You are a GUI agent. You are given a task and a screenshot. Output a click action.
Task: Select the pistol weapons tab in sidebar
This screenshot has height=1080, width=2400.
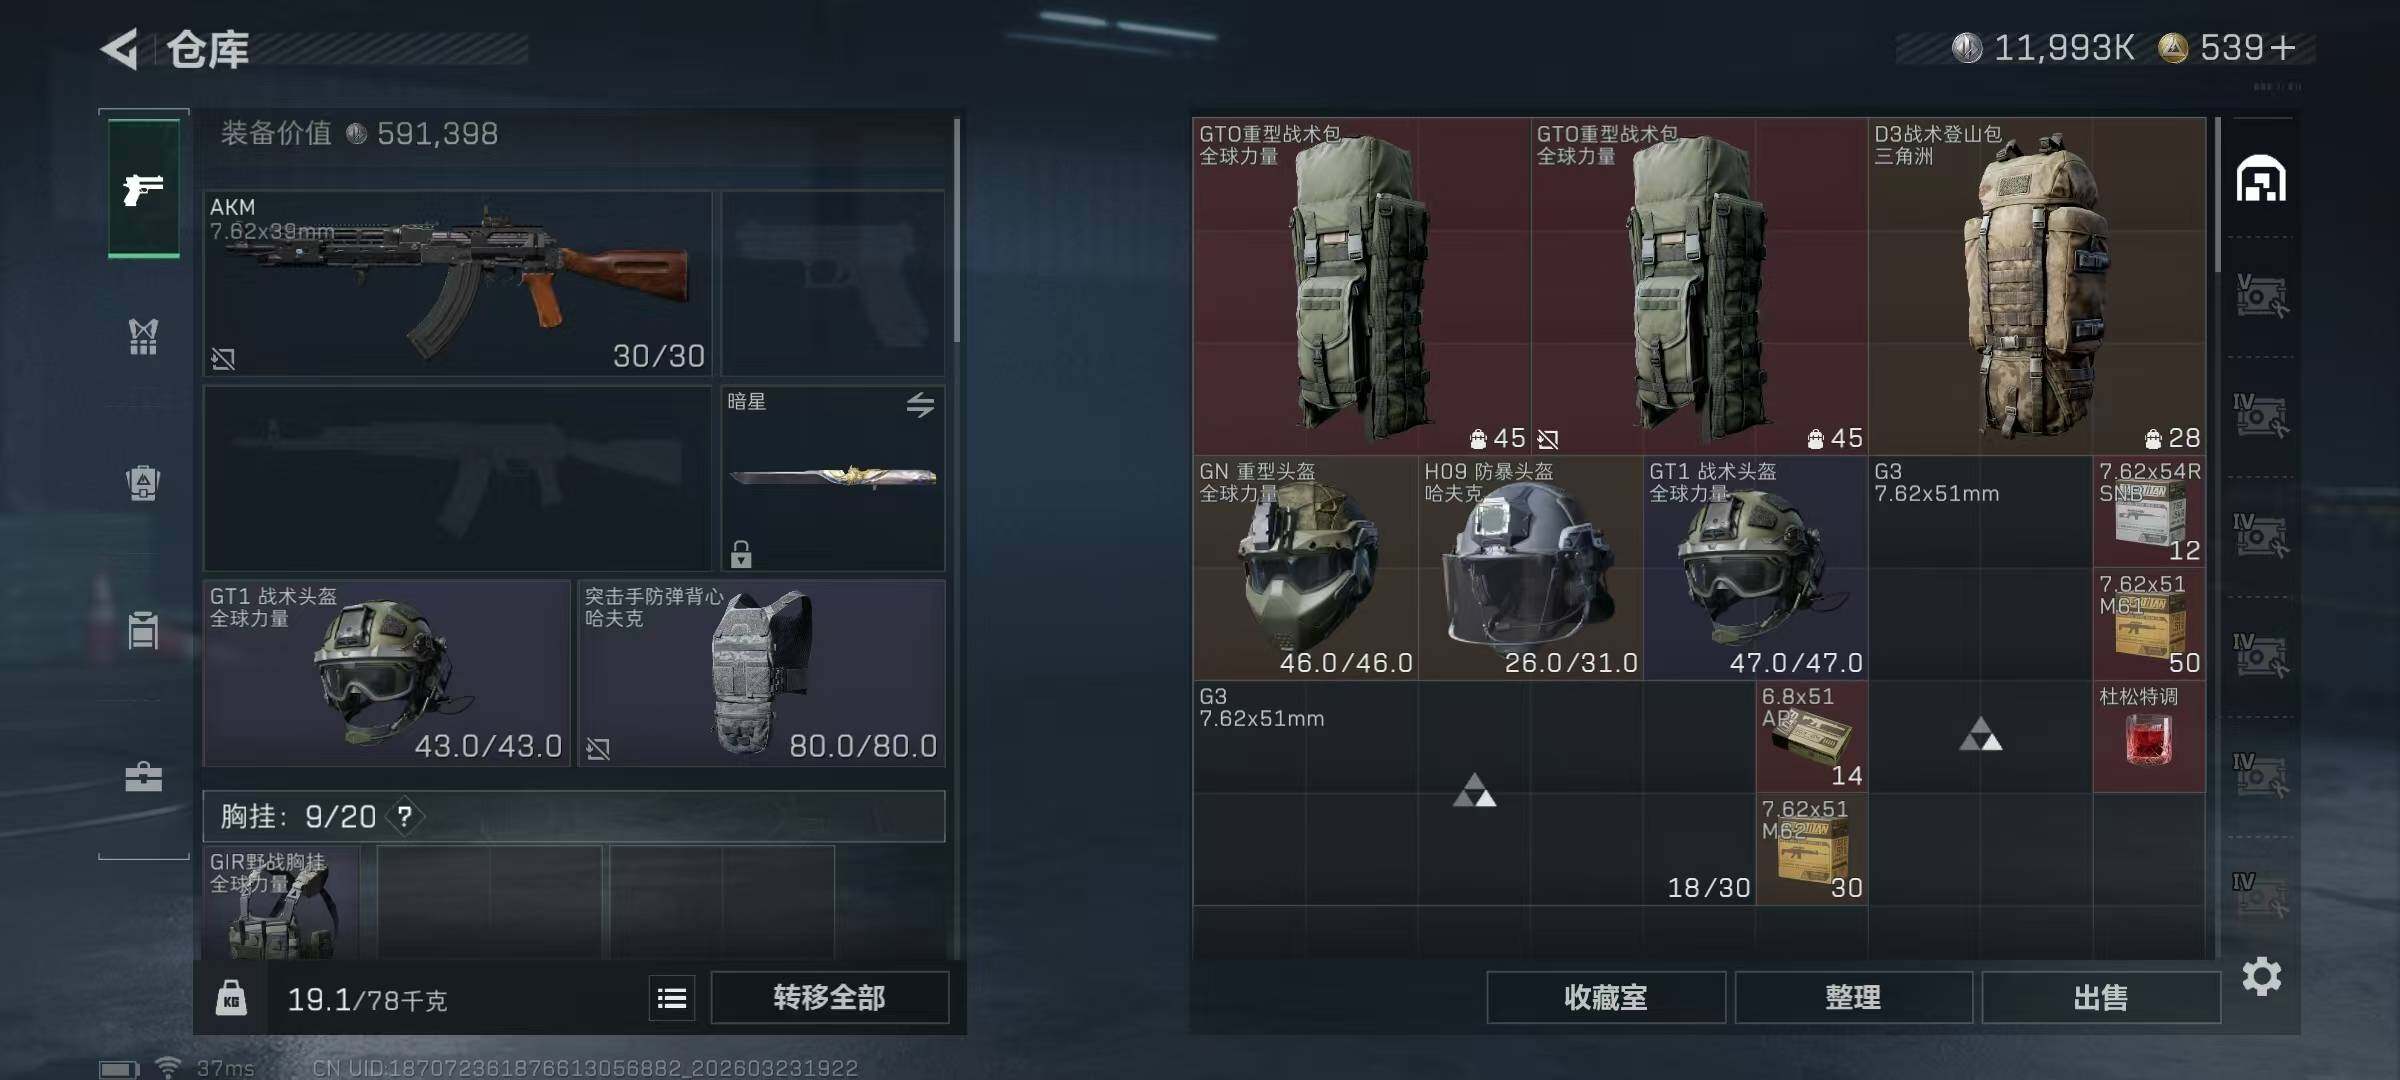pos(144,188)
